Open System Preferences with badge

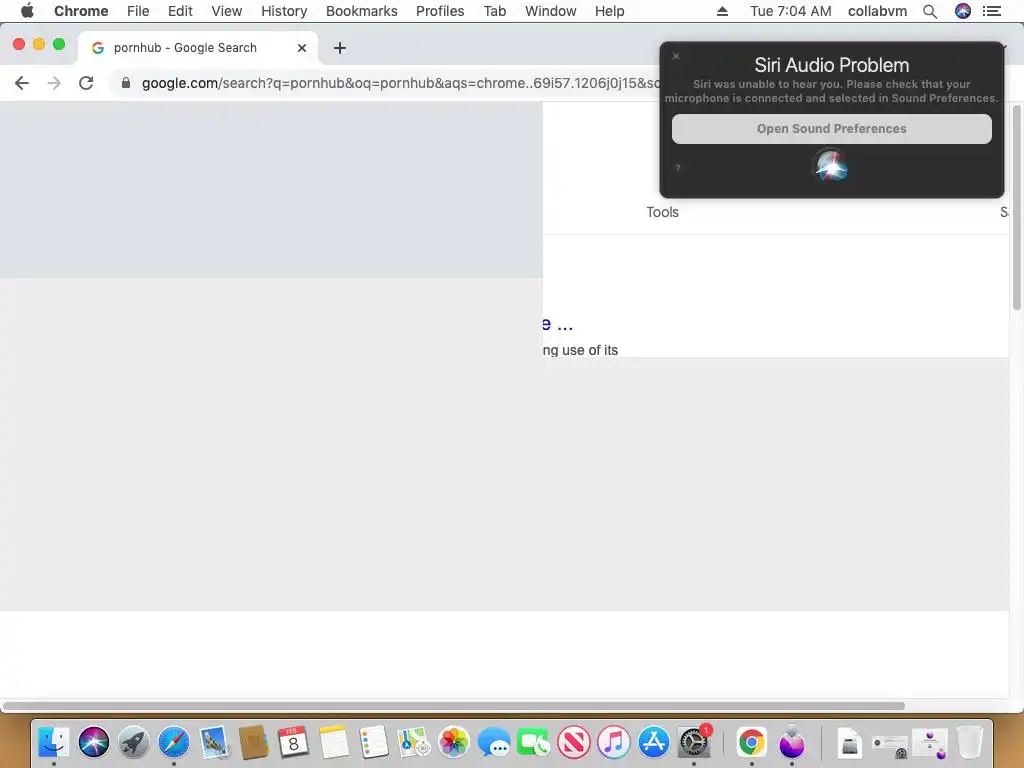point(694,742)
